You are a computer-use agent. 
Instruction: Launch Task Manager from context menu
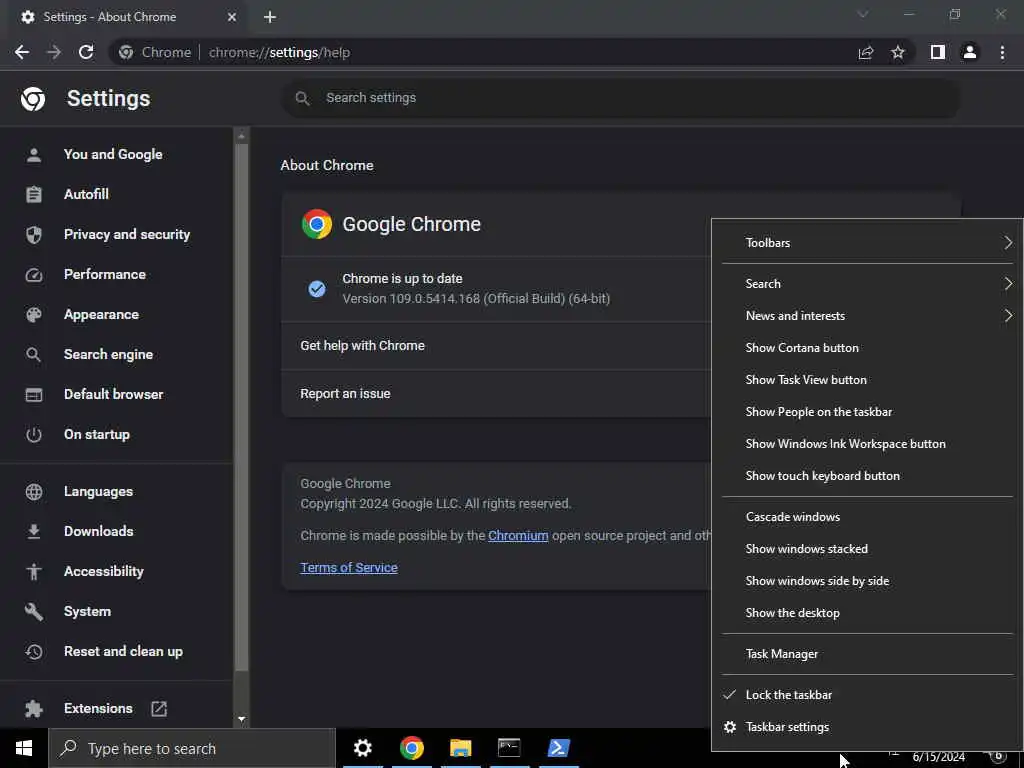pos(867,654)
